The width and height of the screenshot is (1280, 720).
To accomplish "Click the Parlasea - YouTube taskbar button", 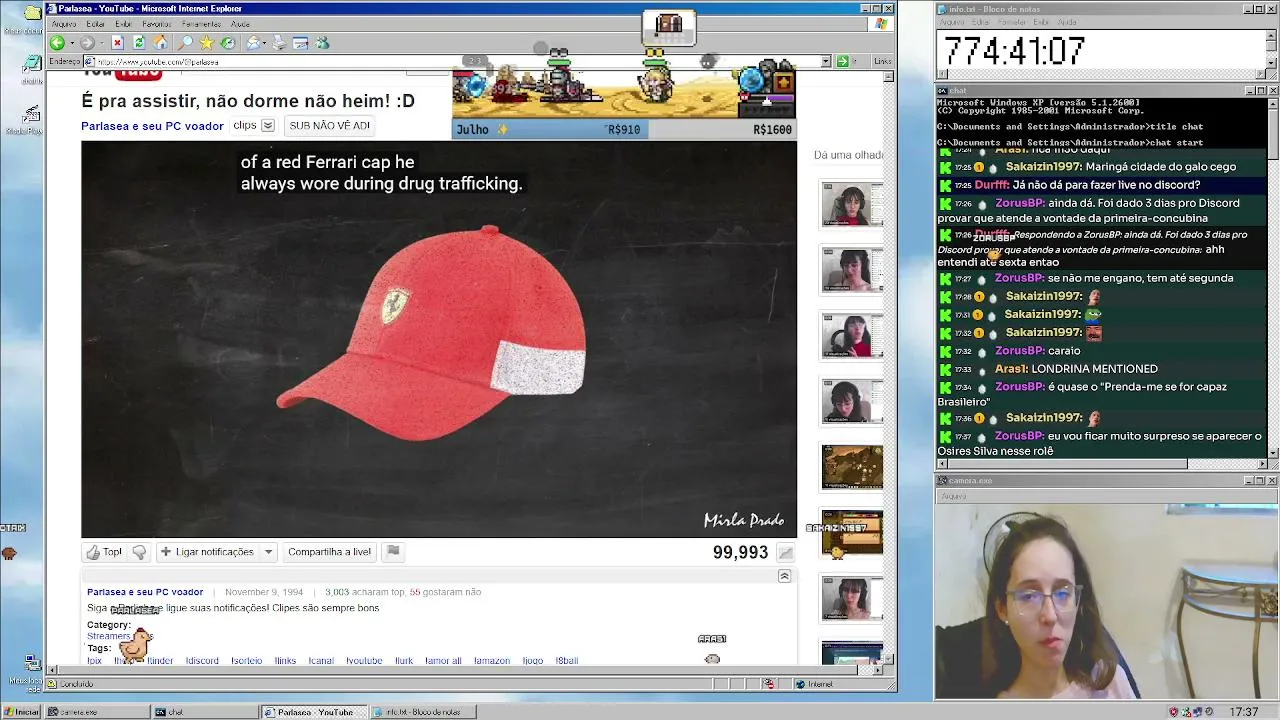I will (313, 712).
